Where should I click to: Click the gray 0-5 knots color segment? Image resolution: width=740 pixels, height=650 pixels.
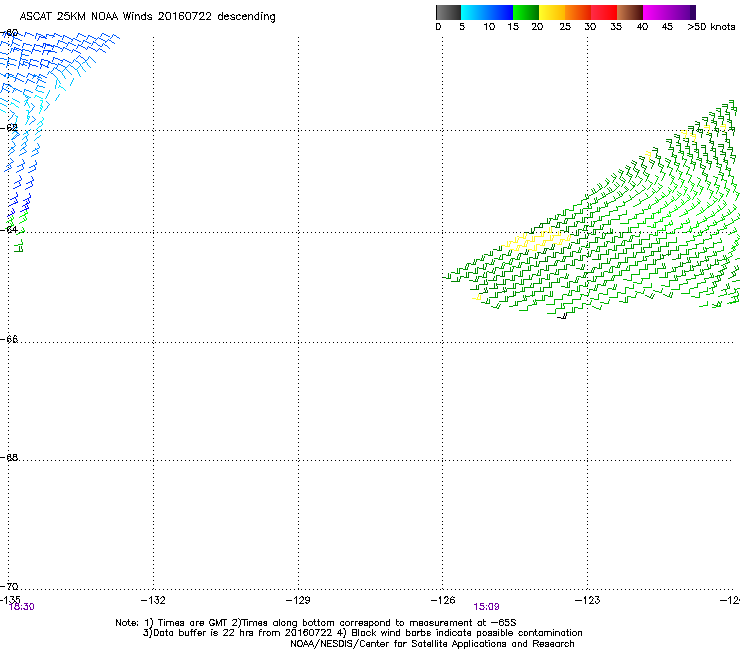(x=448, y=12)
